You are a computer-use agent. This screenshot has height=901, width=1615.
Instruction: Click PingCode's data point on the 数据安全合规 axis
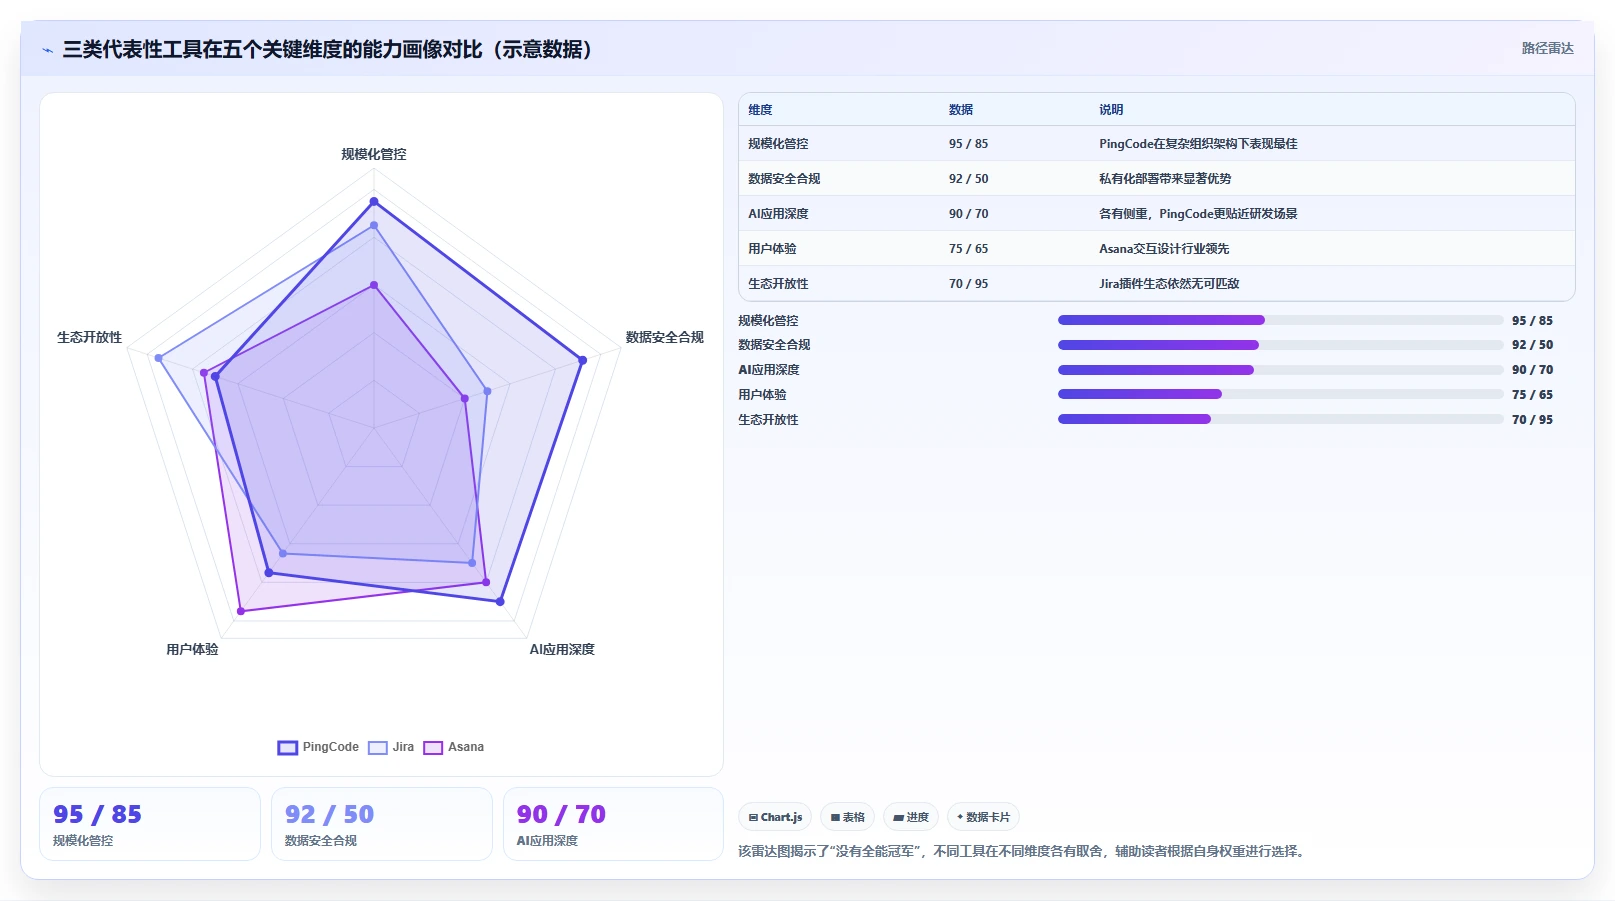coord(583,360)
